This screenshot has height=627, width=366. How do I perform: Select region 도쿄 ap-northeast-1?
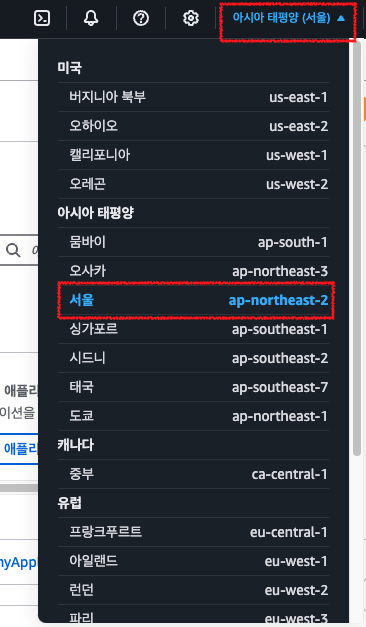coord(193,416)
